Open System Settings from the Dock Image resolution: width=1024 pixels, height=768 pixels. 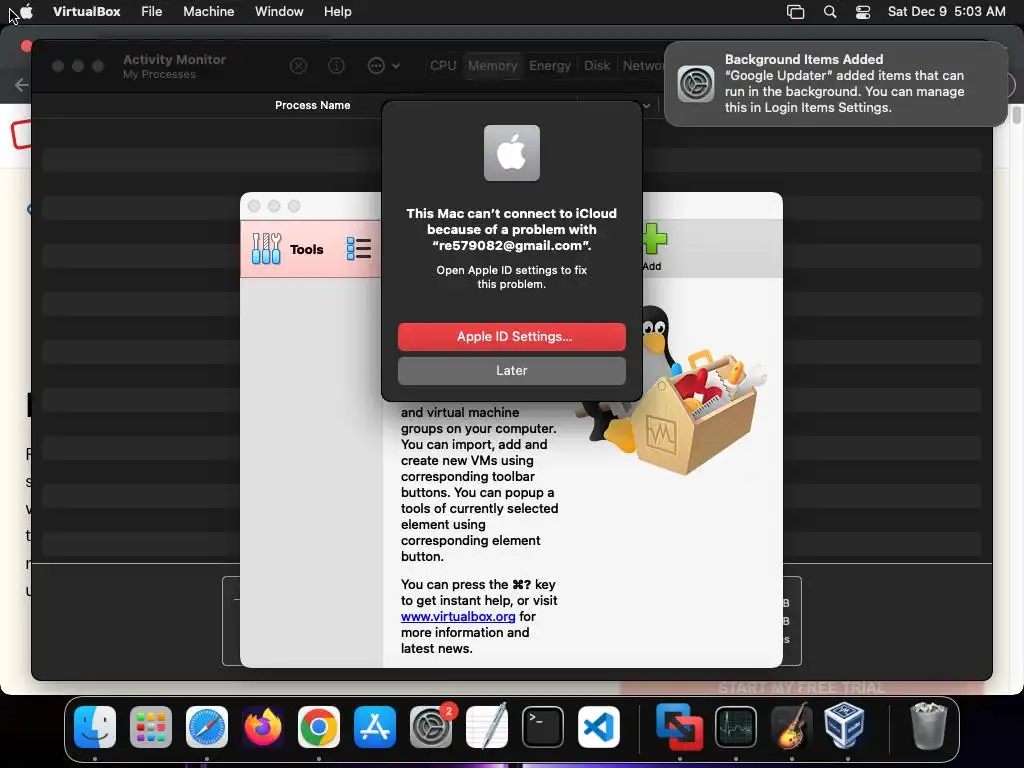(x=431, y=727)
